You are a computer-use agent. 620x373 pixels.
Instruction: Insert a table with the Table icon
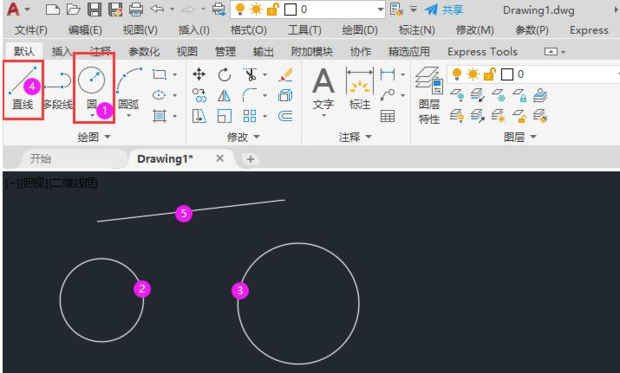(x=388, y=116)
